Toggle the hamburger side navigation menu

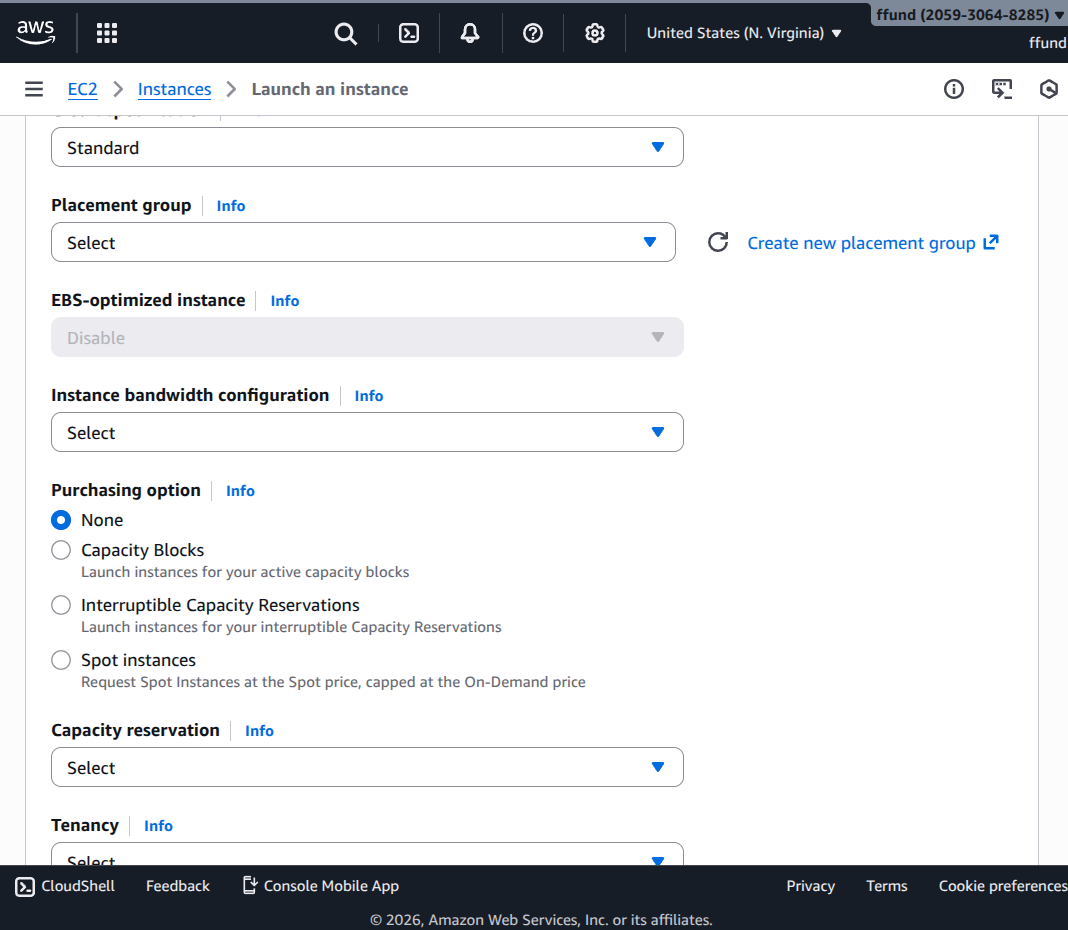pyautogui.click(x=34, y=89)
